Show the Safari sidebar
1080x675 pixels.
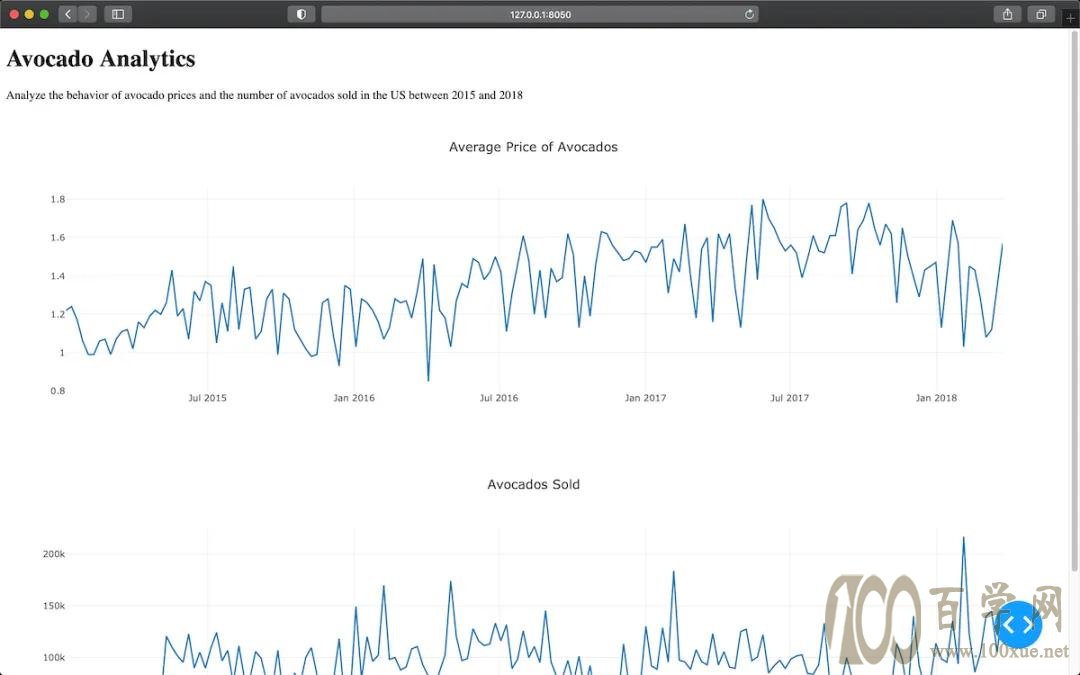click(118, 14)
